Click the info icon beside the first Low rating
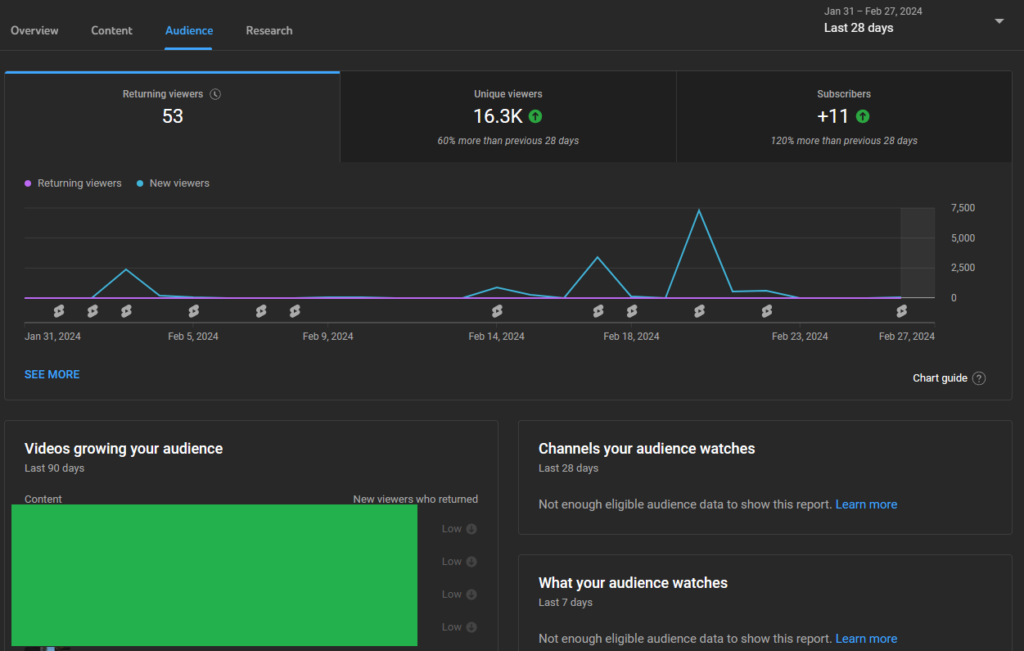Image resolution: width=1024 pixels, height=651 pixels. (x=471, y=529)
